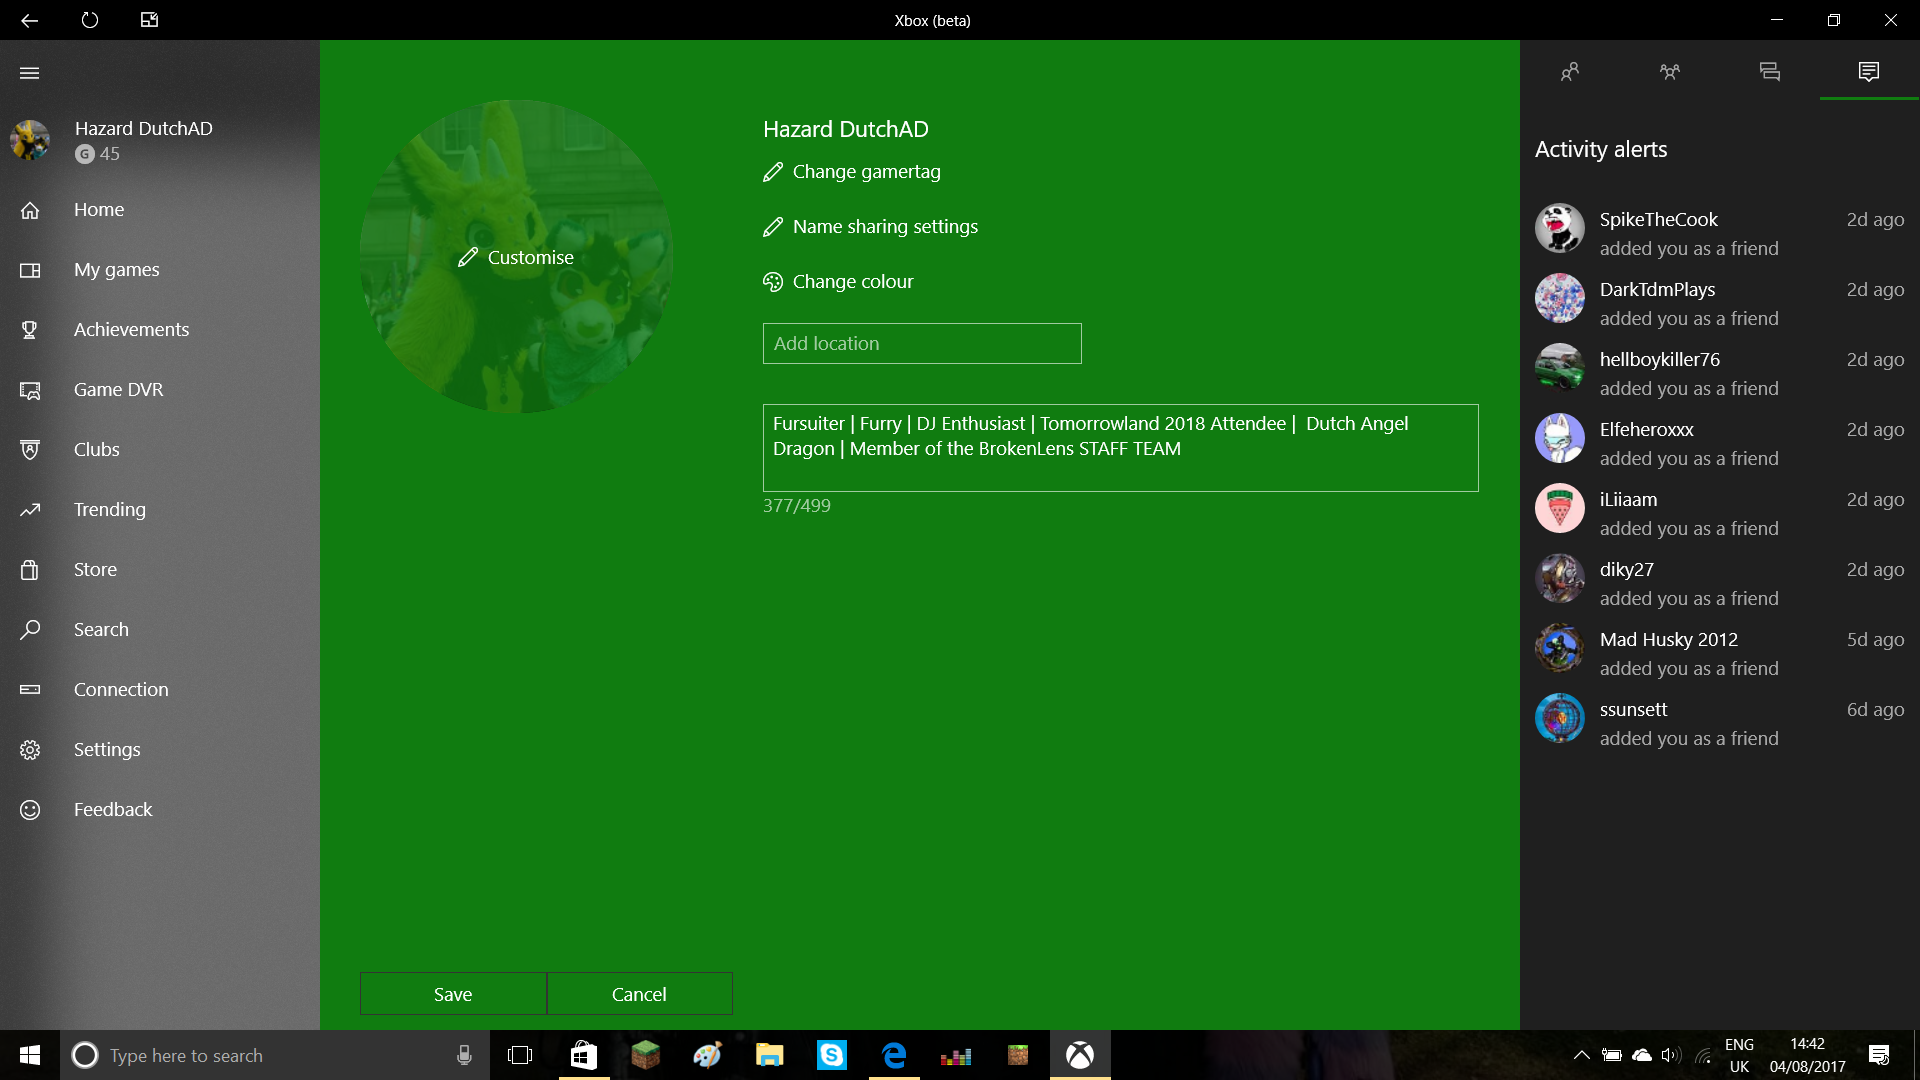
Task: Click Elfeheroxxx avatar in alerts
Action: tap(1560, 438)
